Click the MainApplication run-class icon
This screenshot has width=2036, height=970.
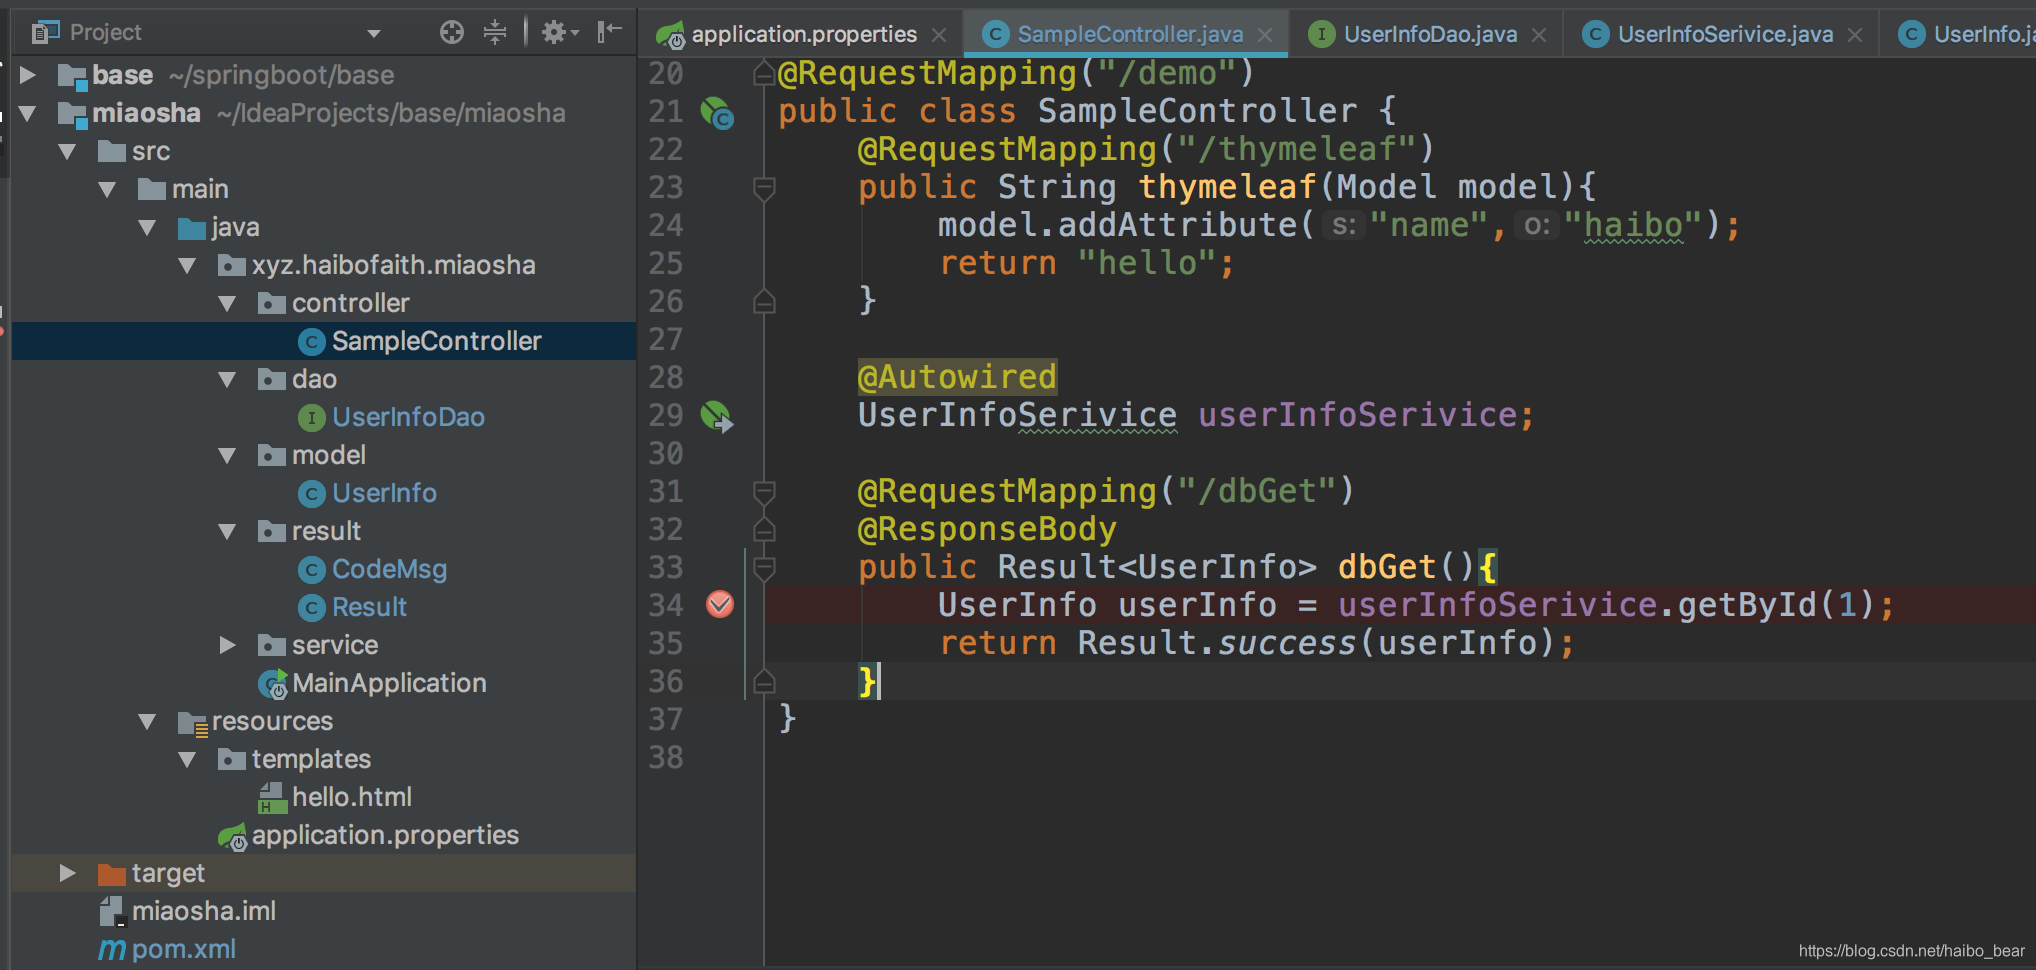[273, 684]
